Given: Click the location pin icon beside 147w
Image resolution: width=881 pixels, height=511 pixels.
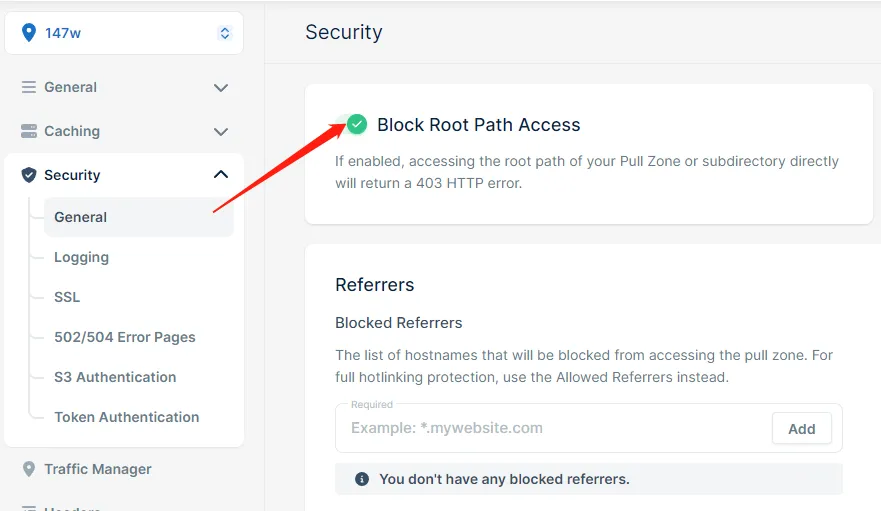Looking at the screenshot, I should 28,33.
